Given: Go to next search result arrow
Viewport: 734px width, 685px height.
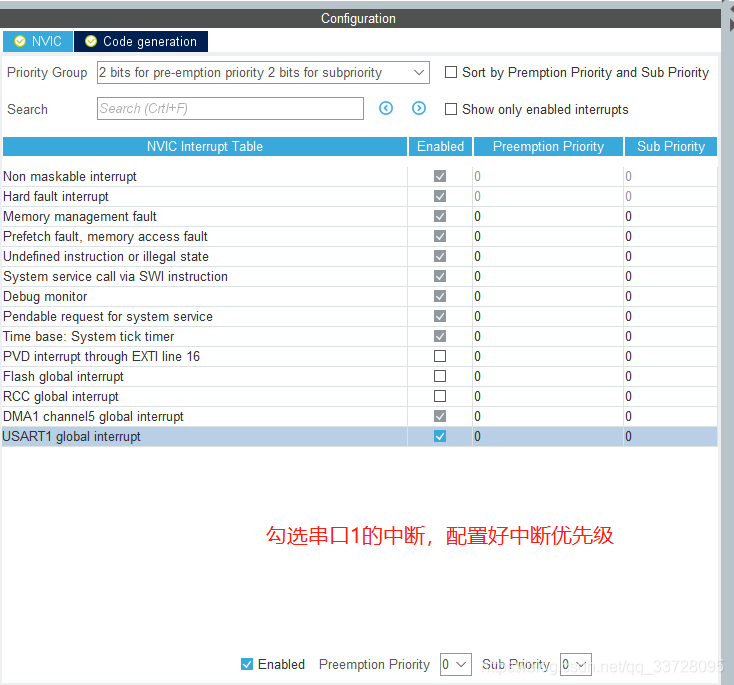Looking at the screenshot, I should click(419, 109).
